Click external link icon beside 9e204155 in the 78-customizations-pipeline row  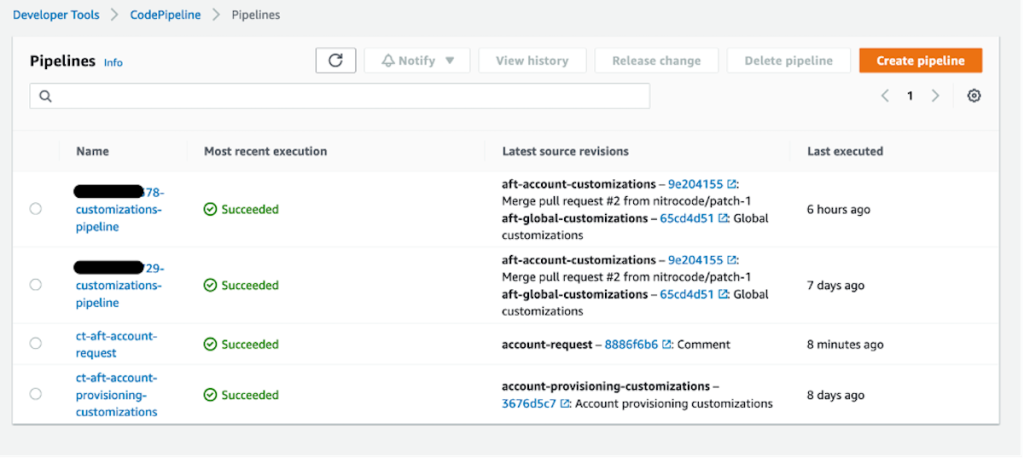[x=732, y=184]
